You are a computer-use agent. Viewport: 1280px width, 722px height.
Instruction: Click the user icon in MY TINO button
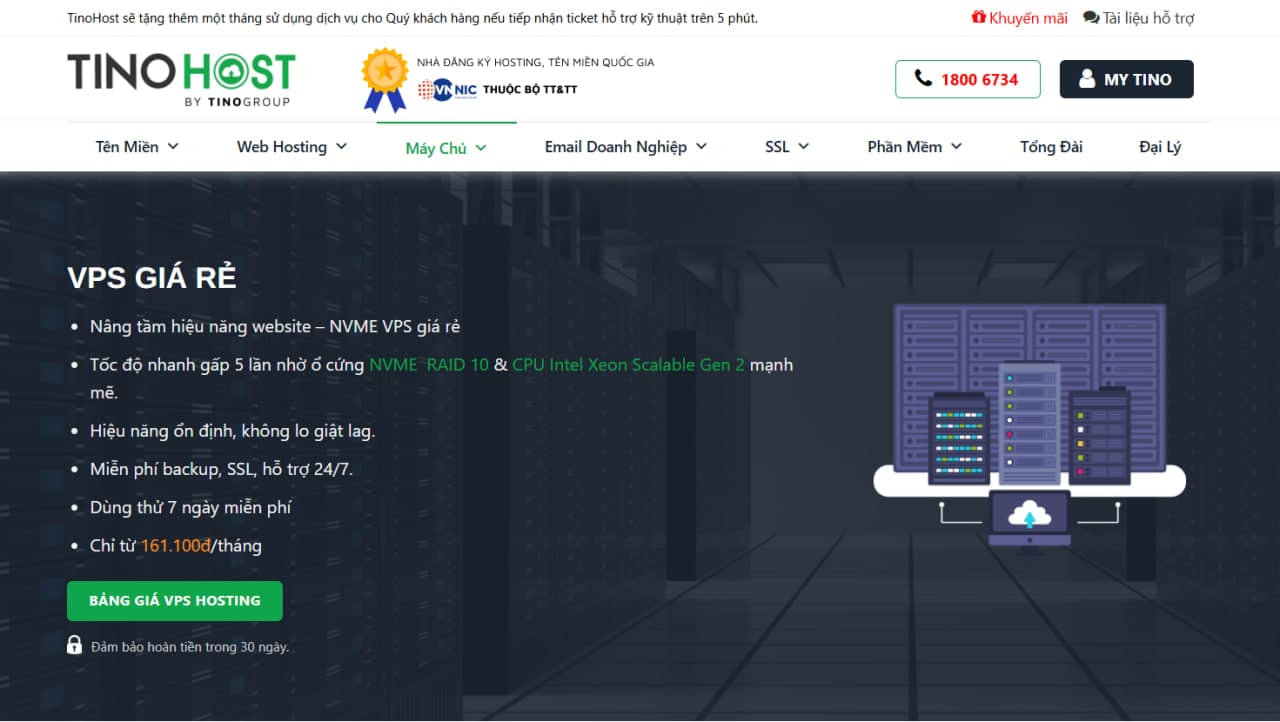click(1087, 79)
